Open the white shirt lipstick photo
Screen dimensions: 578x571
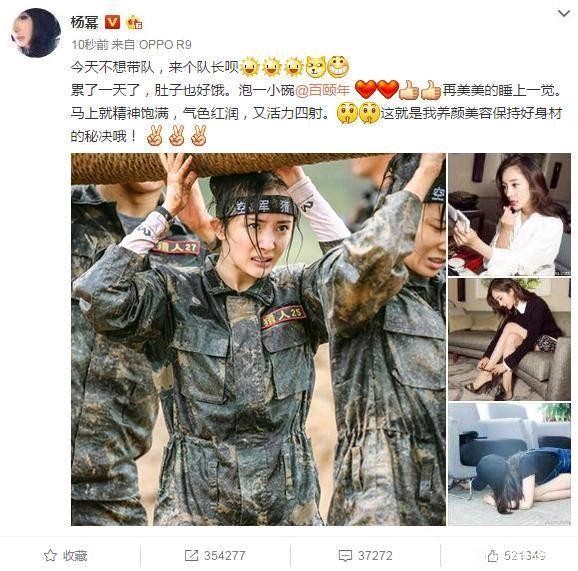[509, 215]
